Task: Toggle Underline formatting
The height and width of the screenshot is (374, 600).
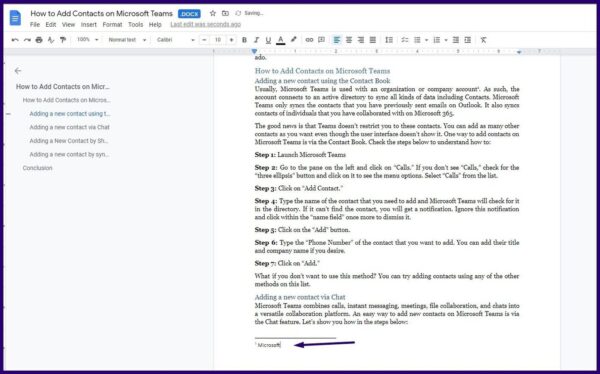Action: 268,40
